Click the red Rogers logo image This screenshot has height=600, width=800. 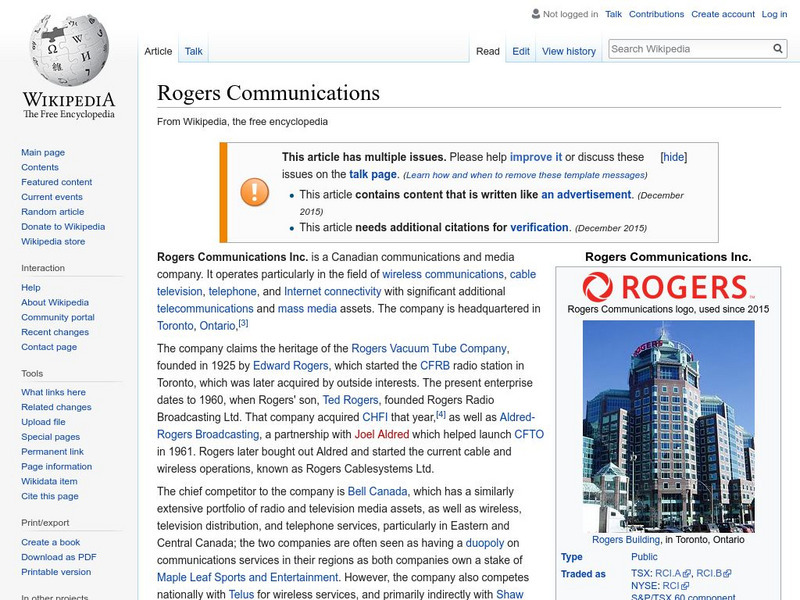(x=668, y=286)
